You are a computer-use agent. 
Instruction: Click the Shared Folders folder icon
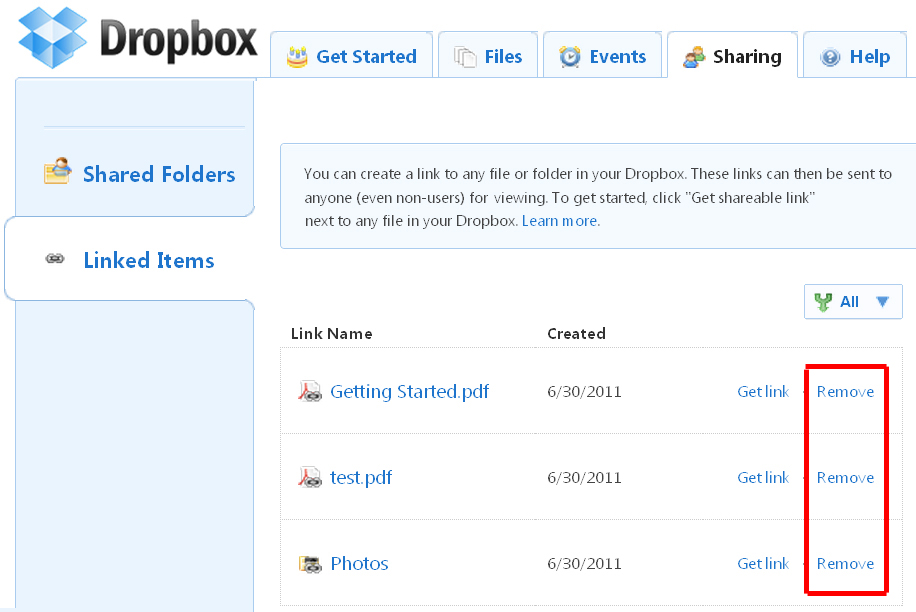pyautogui.click(x=58, y=171)
